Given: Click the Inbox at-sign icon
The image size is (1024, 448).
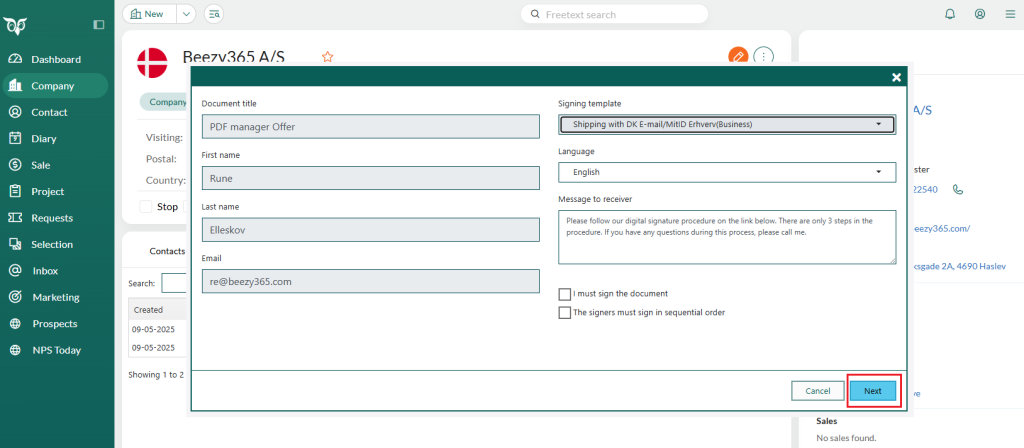Looking at the screenshot, I should (16, 270).
